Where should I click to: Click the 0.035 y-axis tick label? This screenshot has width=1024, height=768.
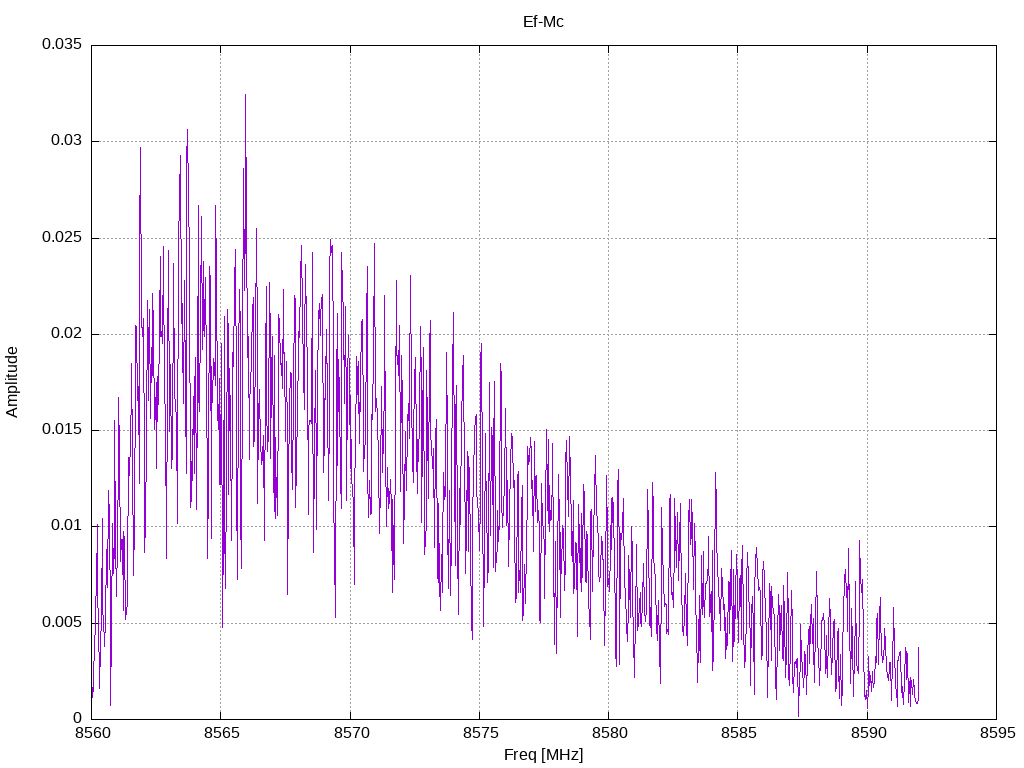[x=62, y=44]
